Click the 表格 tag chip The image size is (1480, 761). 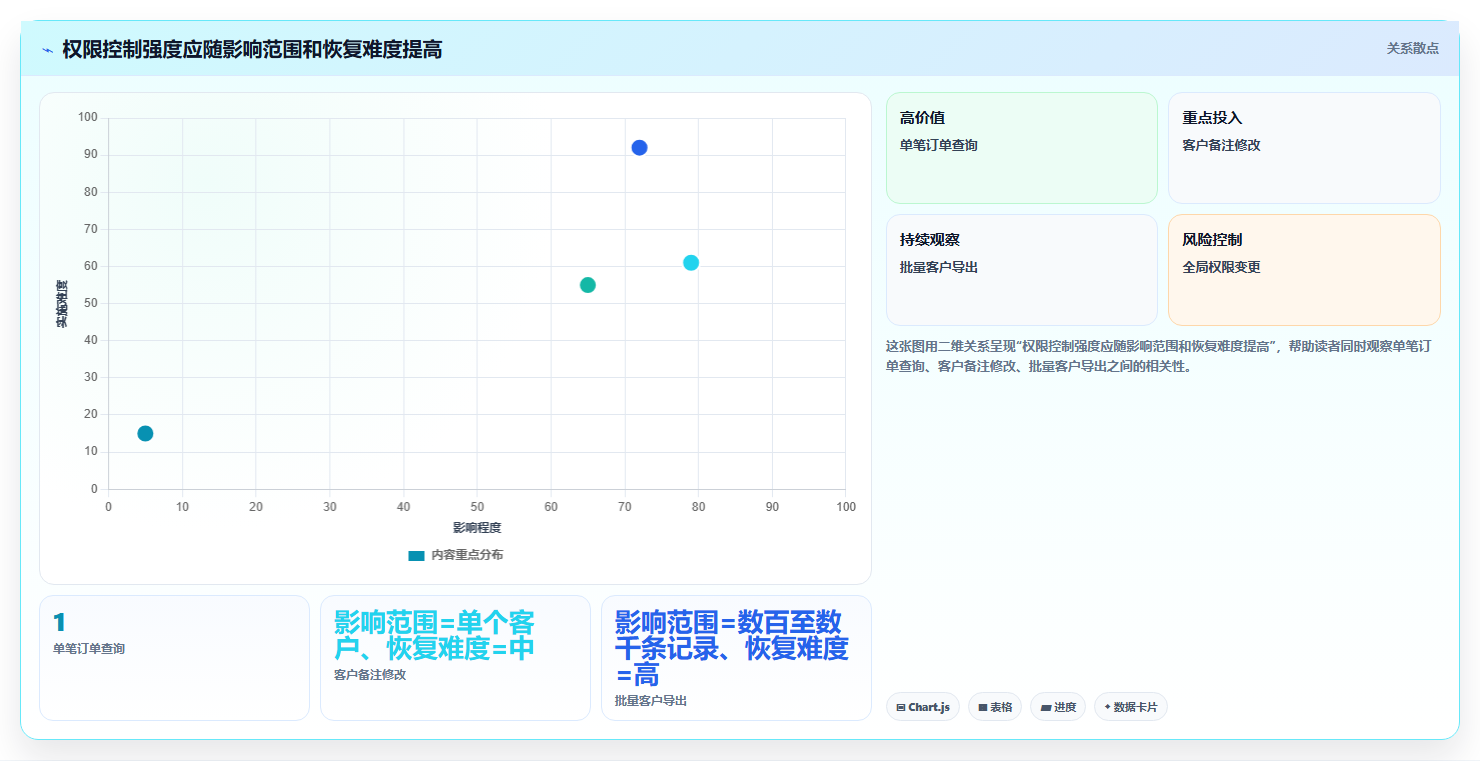(x=994, y=707)
